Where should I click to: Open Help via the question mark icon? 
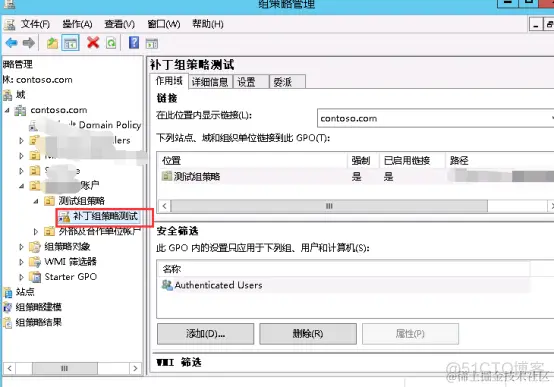(x=134, y=43)
